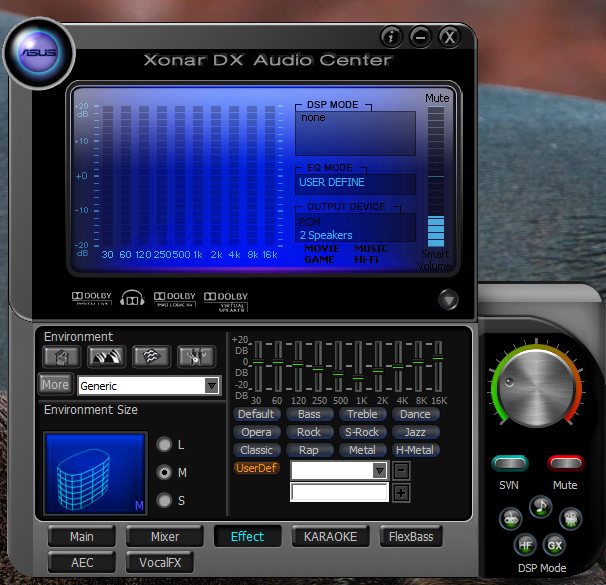The image size is (606, 585).
Task: Click the ASUS logo orb
Action: point(39,53)
